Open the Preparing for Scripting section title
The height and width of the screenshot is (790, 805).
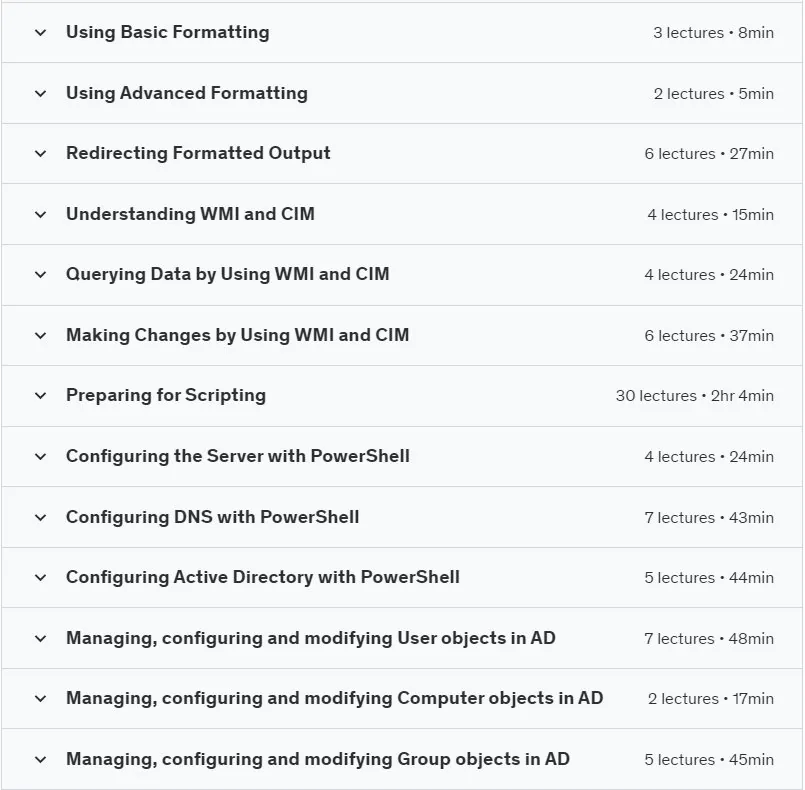coord(166,395)
